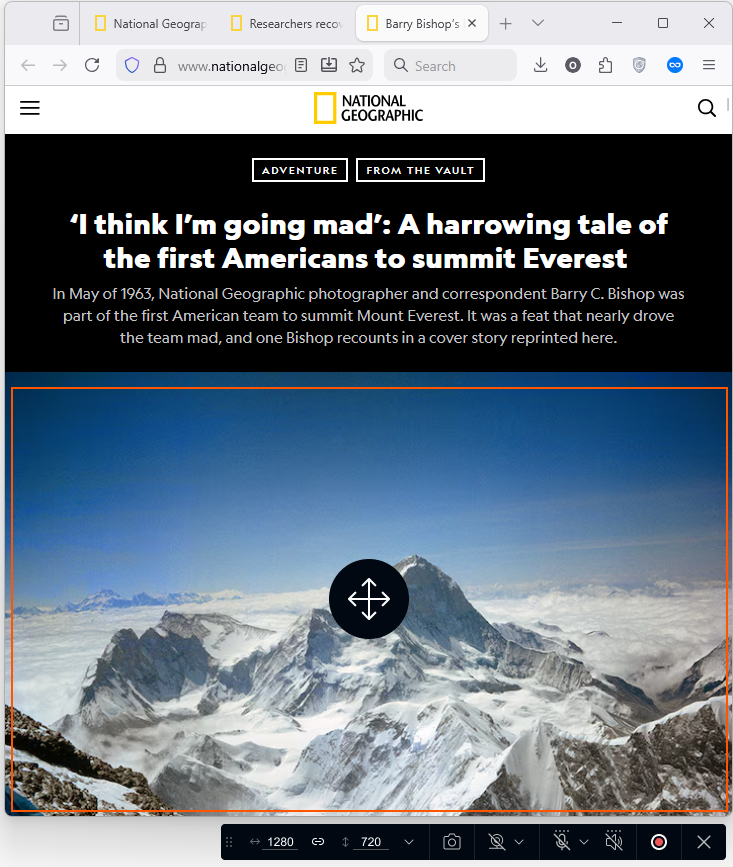Open the list all tabs chevron
The width and height of the screenshot is (733, 867).
(x=538, y=23)
